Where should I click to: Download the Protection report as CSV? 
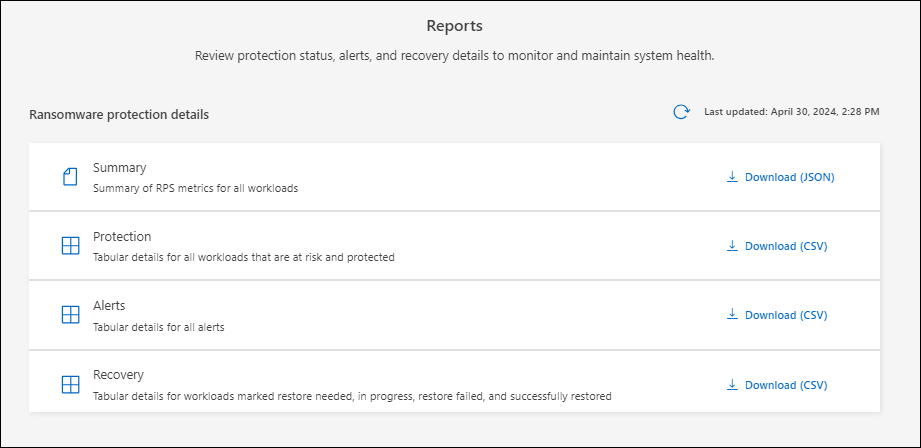pyautogui.click(x=786, y=246)
